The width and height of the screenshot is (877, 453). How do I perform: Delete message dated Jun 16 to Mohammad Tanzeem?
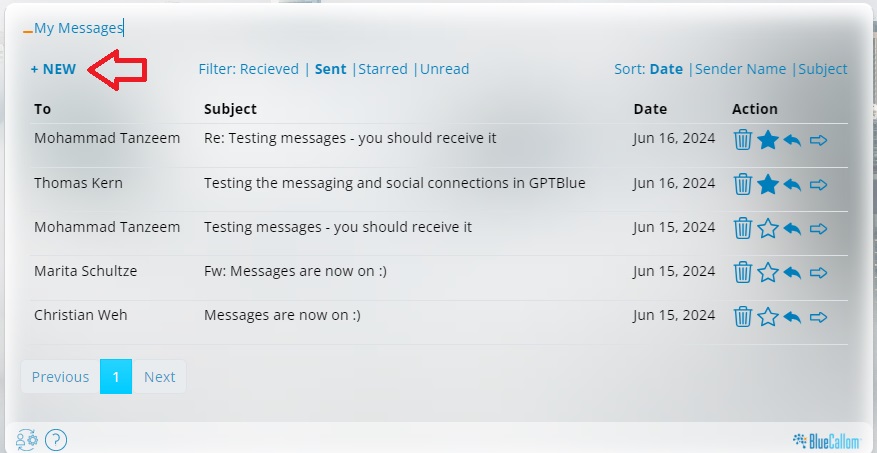(x=743, y=140)
